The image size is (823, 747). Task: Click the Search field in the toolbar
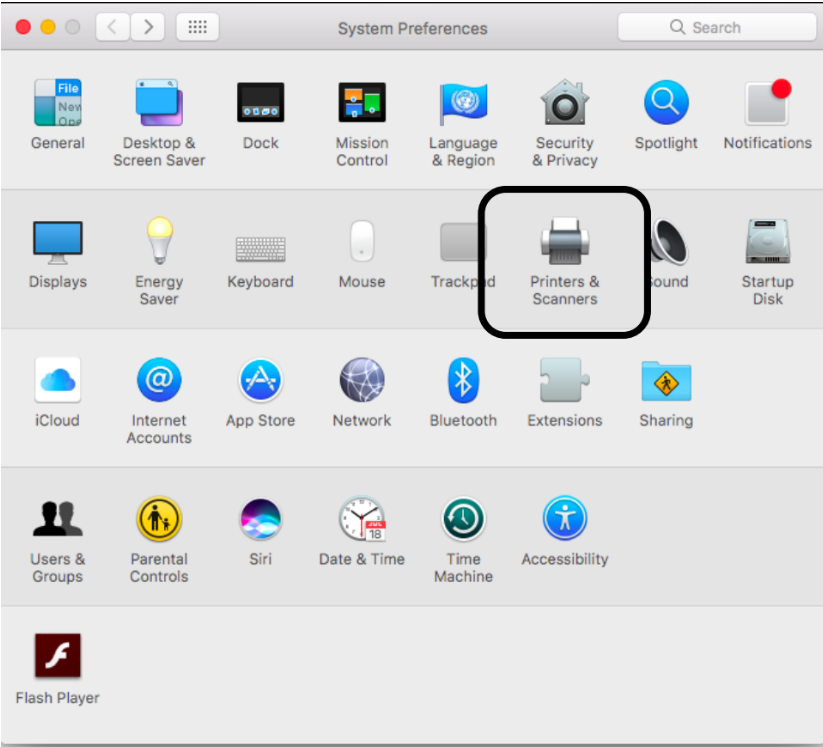click(717, 27)
